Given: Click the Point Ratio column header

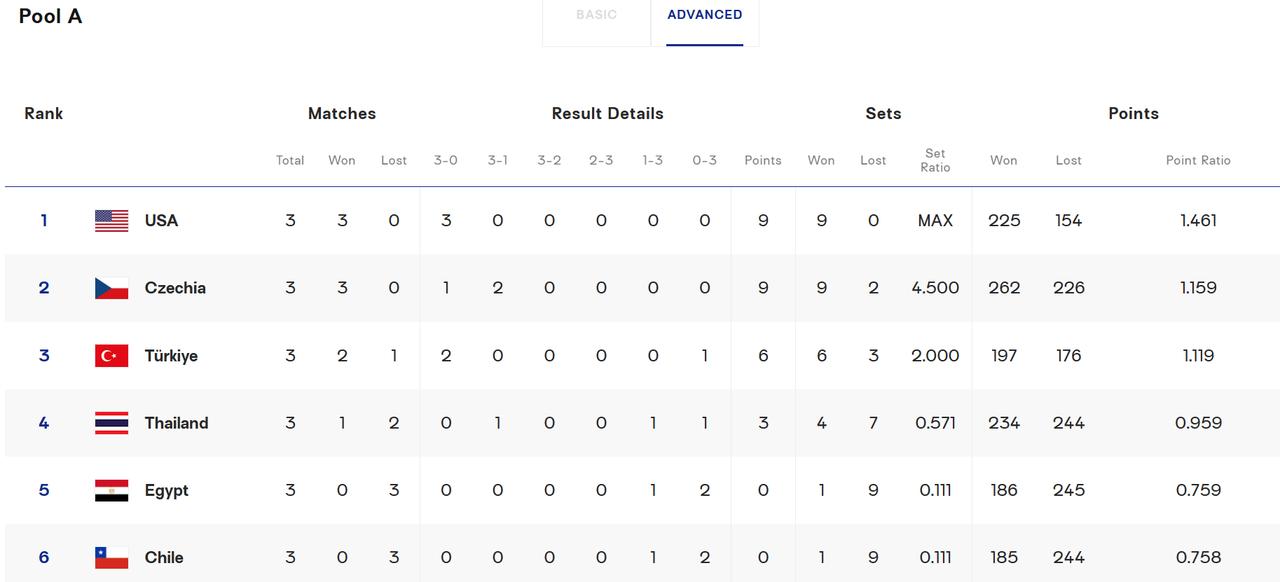Looking at the screenshot, I should tap(1198, 160).
